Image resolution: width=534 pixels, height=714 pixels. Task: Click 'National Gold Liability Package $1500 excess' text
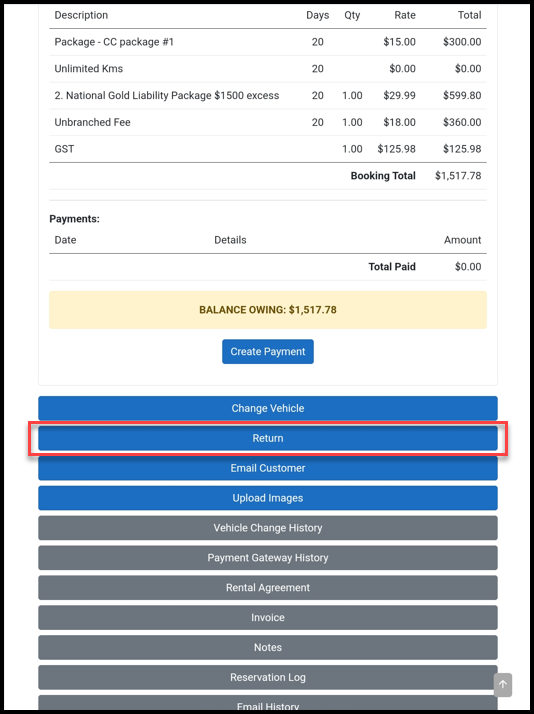173,96
